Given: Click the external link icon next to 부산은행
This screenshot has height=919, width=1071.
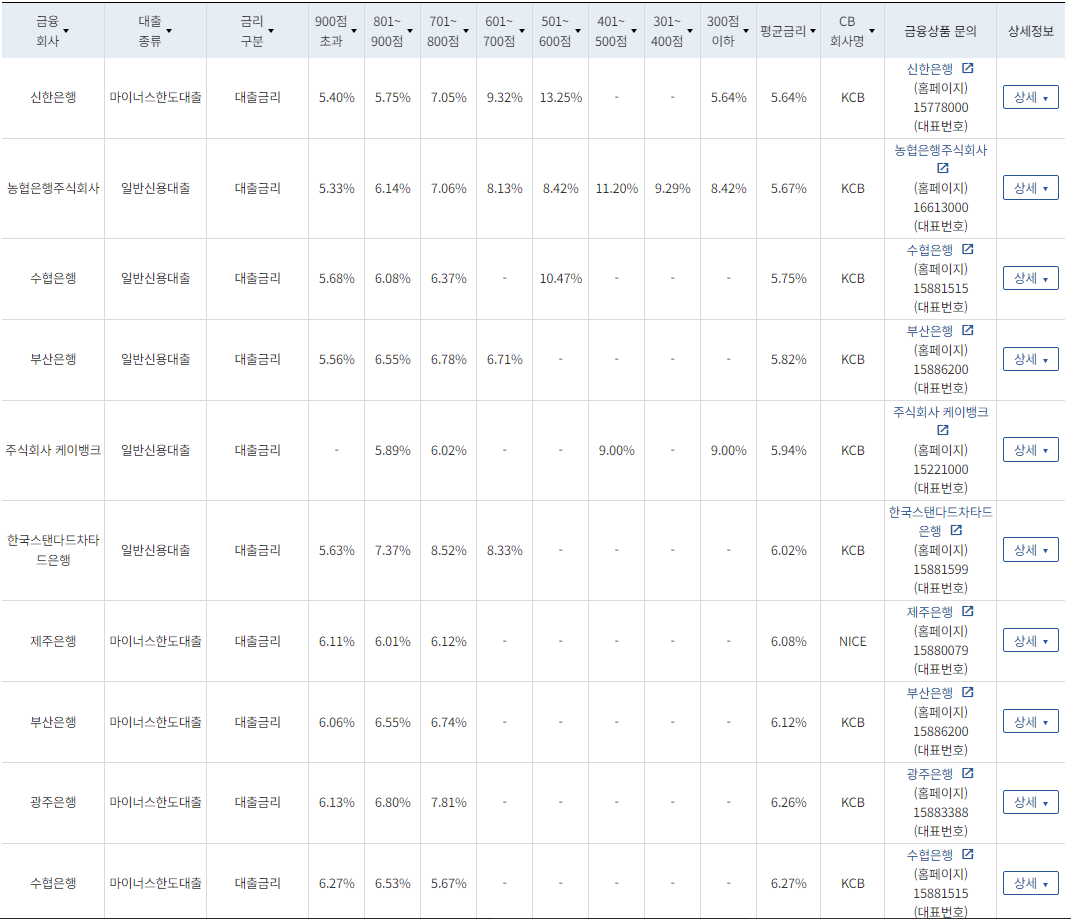Looking at the screenshot, I should click(x=966, y=329).
